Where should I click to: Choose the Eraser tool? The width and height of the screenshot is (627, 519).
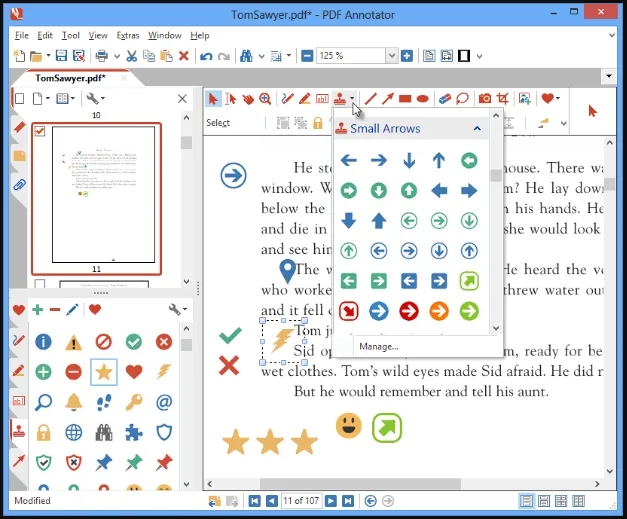[x=445, y=98]
